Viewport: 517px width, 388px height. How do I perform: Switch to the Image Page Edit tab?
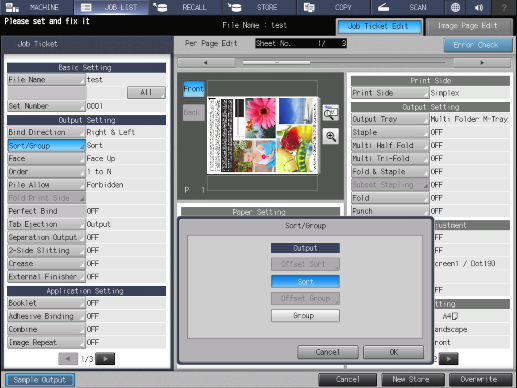coord(469,26)
